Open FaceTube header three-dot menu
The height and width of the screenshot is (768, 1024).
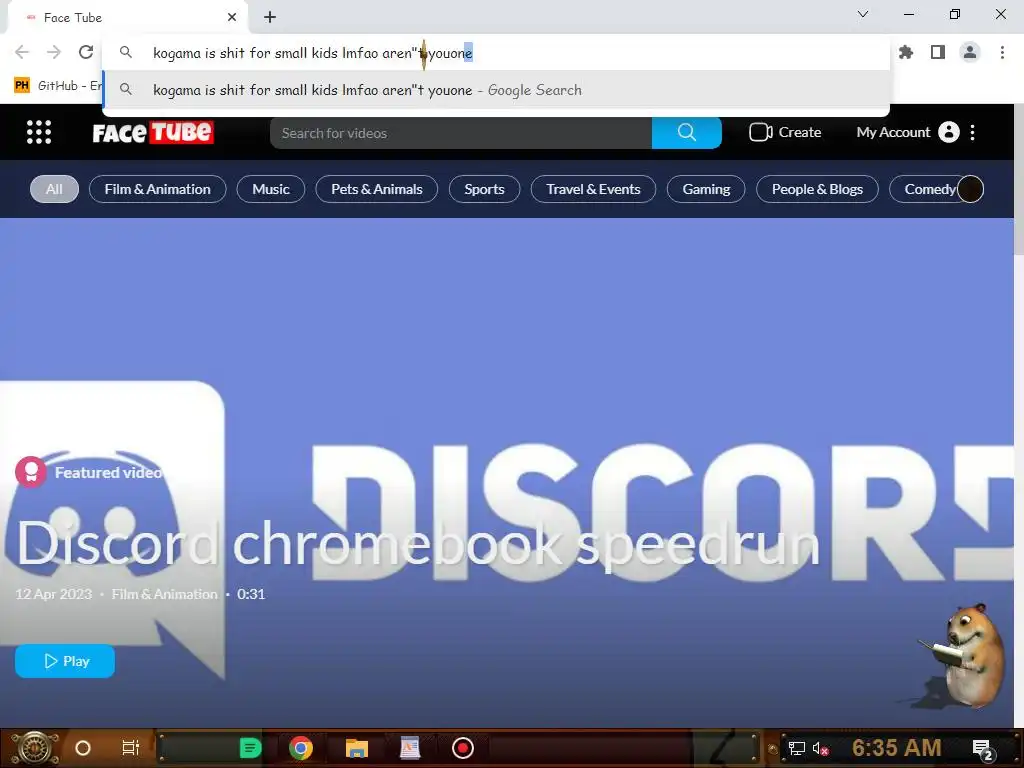tap(972, 133)
